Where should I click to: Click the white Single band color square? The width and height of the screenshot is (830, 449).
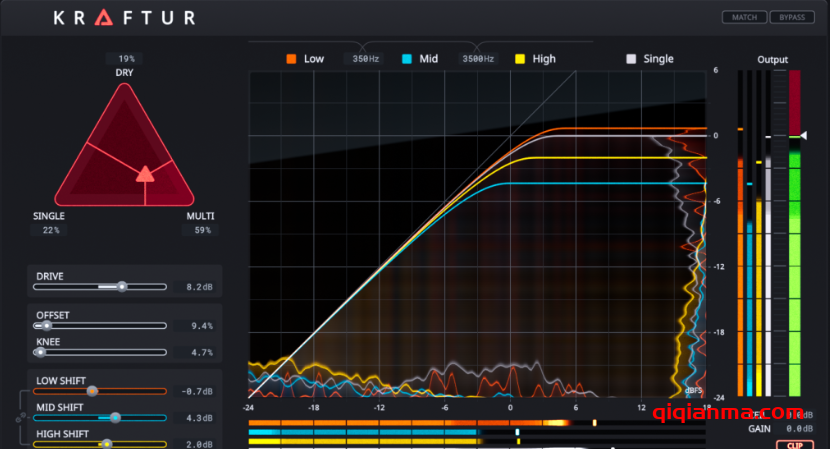point(631,59)
